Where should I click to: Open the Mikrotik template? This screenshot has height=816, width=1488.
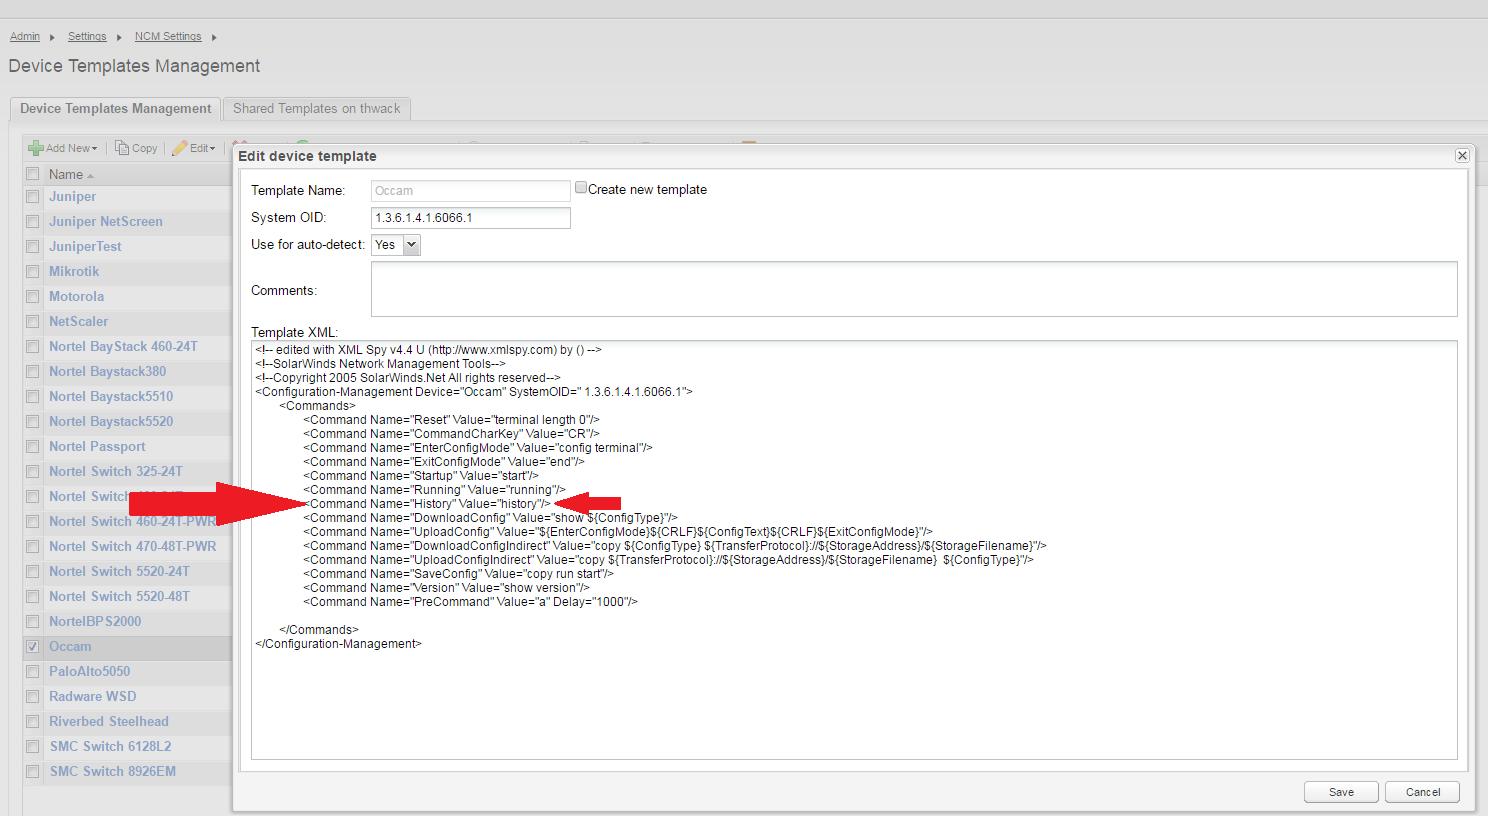click(74, 272)
